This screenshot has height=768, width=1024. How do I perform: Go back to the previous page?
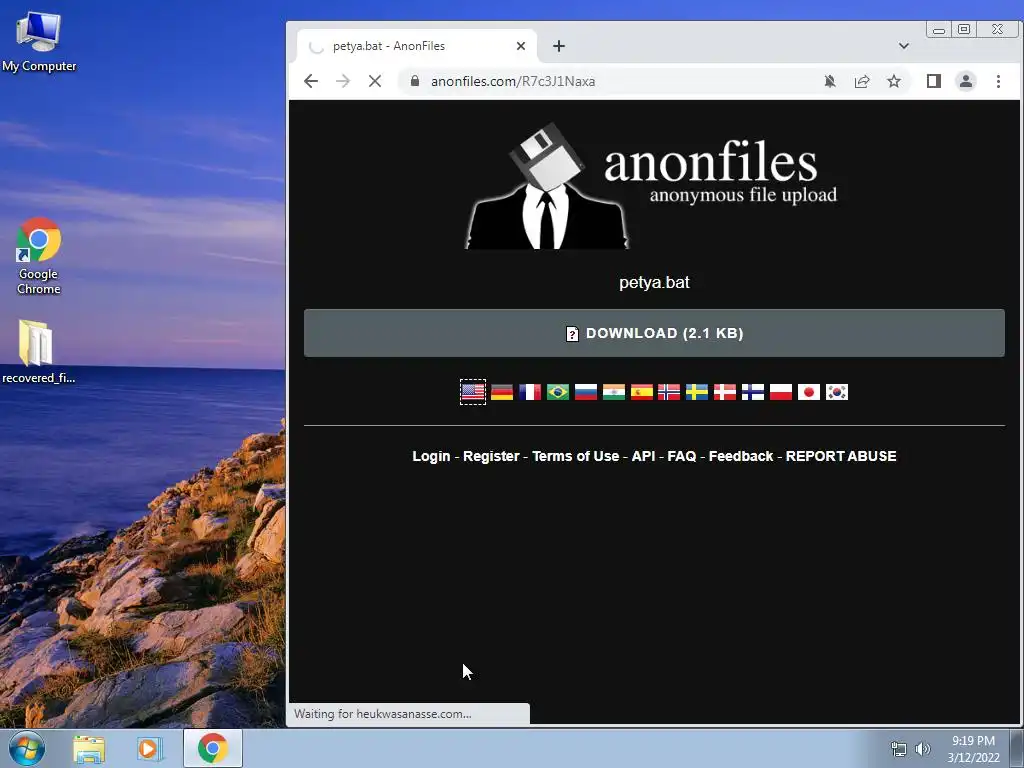[x=311, y=81]
